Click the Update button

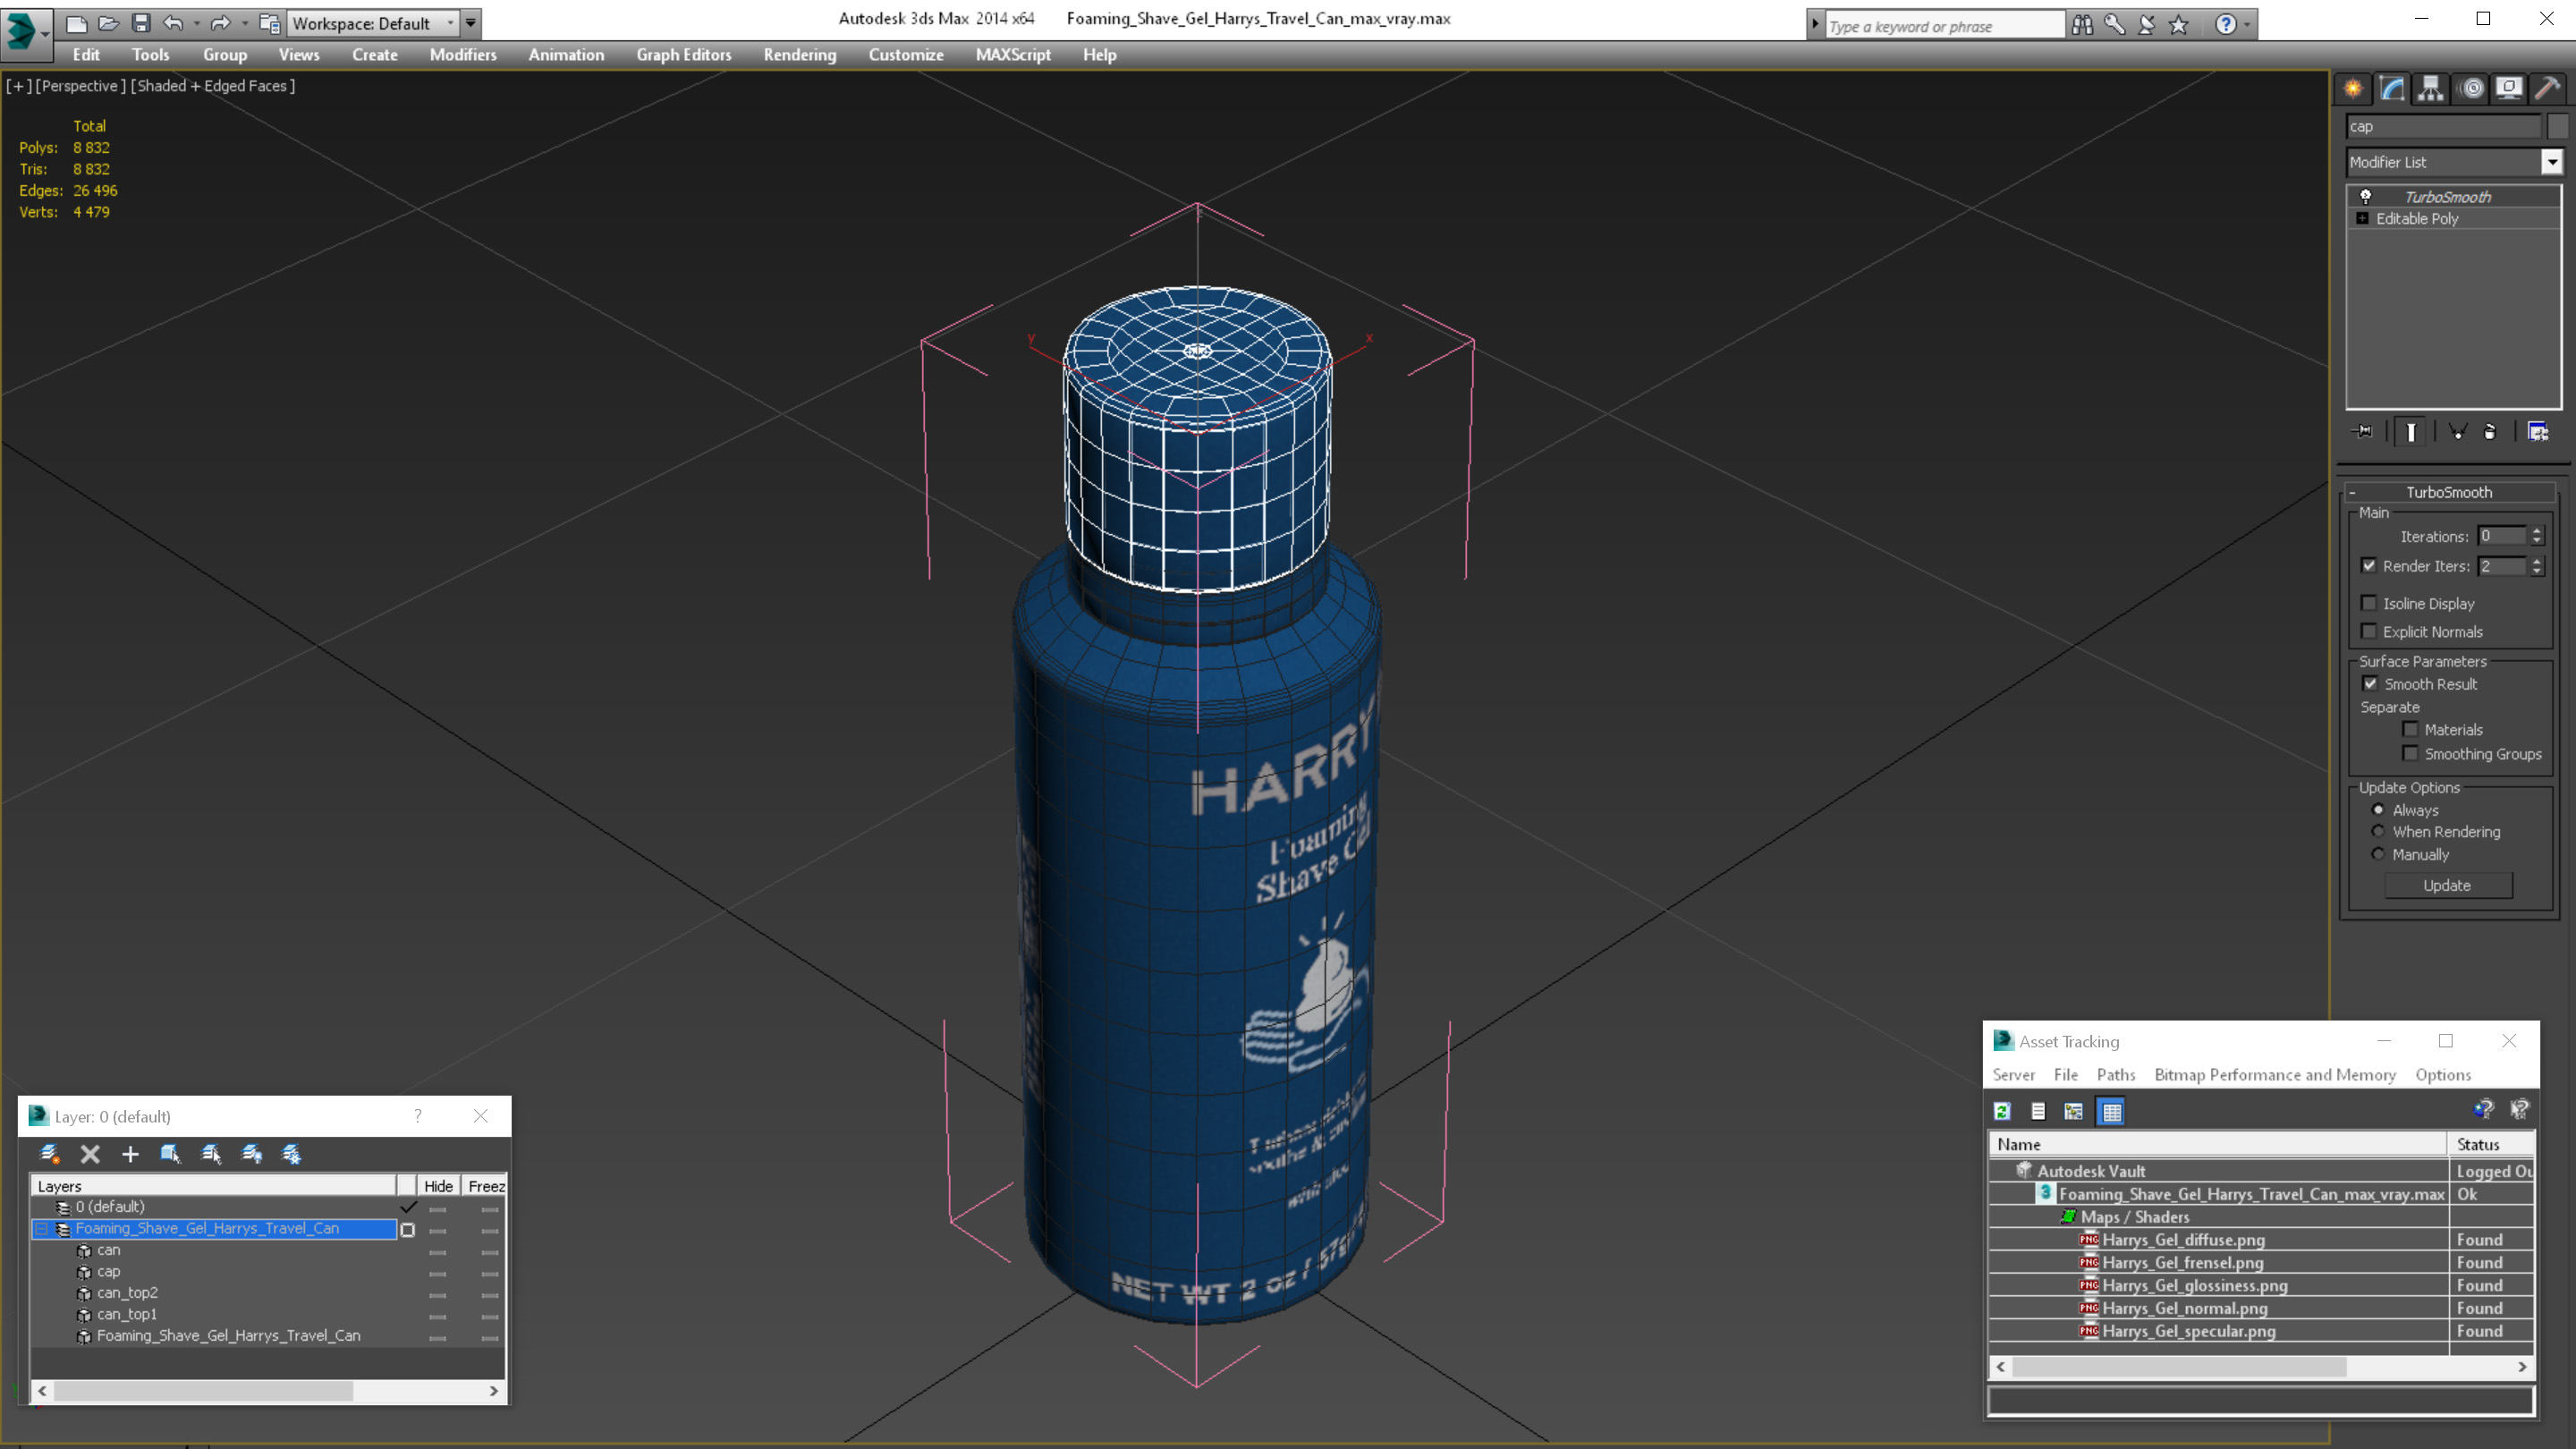2447,885
